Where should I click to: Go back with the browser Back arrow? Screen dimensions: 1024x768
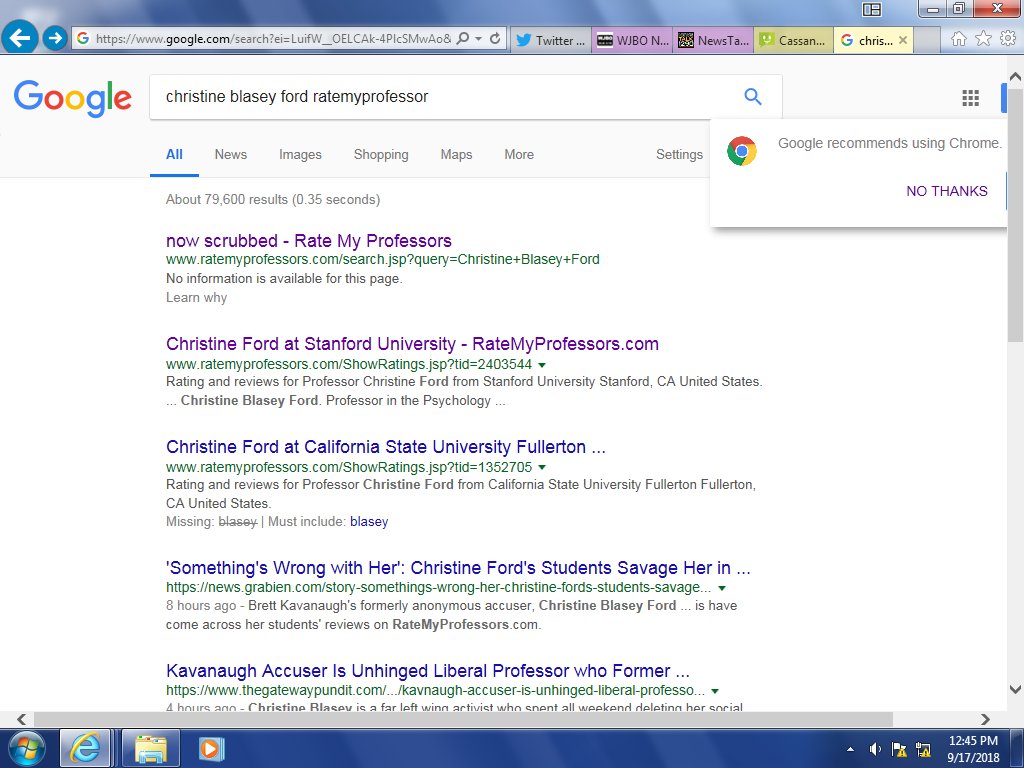[20, 38]
